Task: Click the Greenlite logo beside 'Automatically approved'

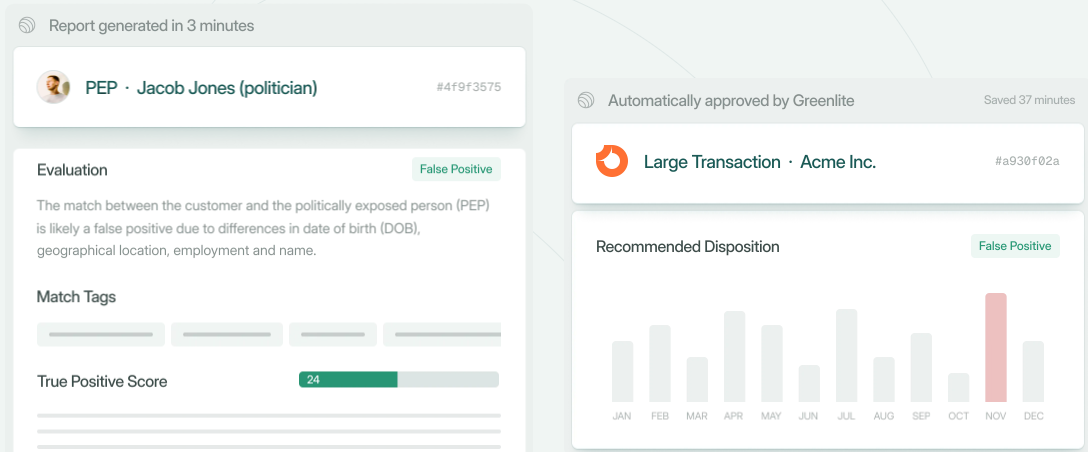Action: pyautogui.click(x=586, y=100)
